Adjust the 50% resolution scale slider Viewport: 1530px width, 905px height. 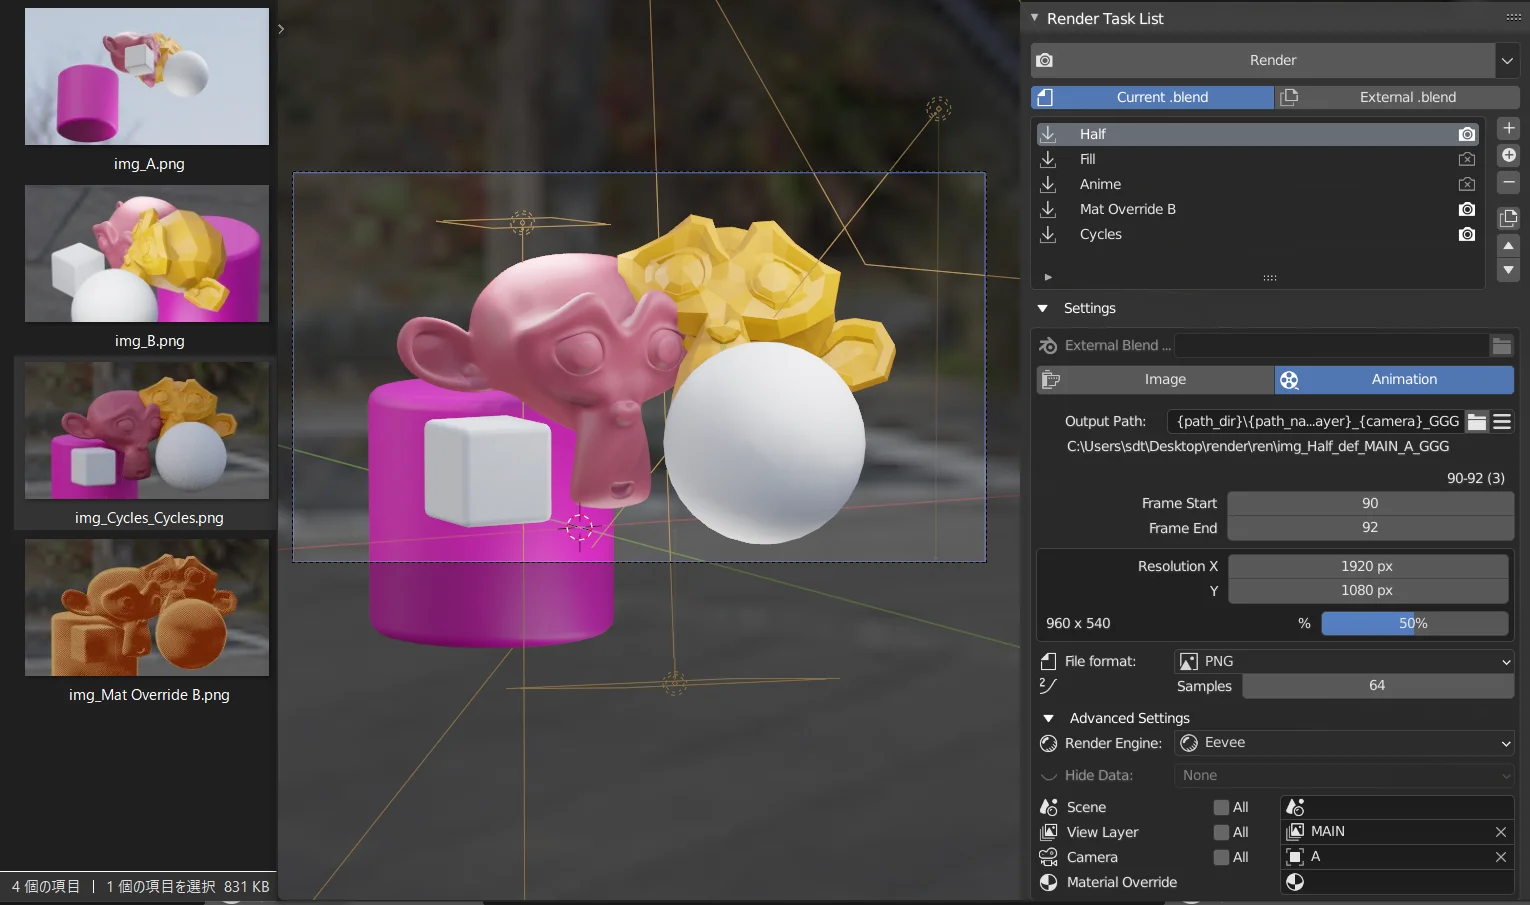1414,623
